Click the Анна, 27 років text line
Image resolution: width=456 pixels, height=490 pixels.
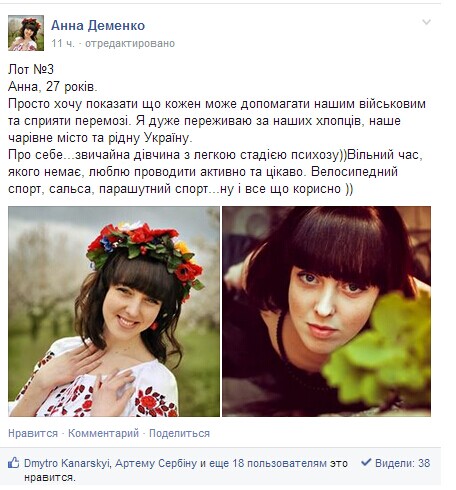point(53,87)
